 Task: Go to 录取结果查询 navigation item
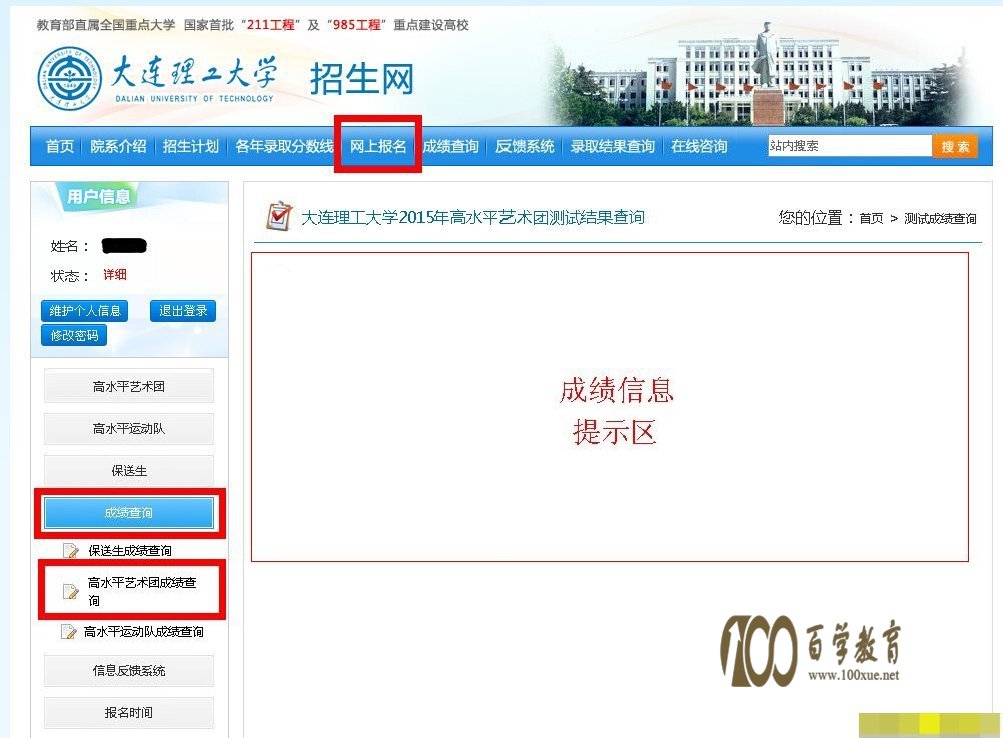point(613,146)
